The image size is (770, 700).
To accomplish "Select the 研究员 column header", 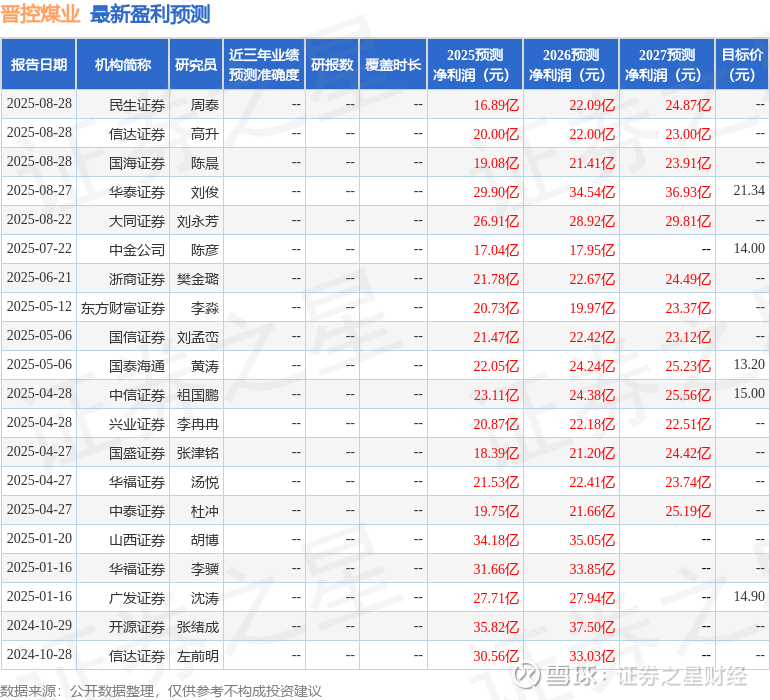I will click(196, 64).
